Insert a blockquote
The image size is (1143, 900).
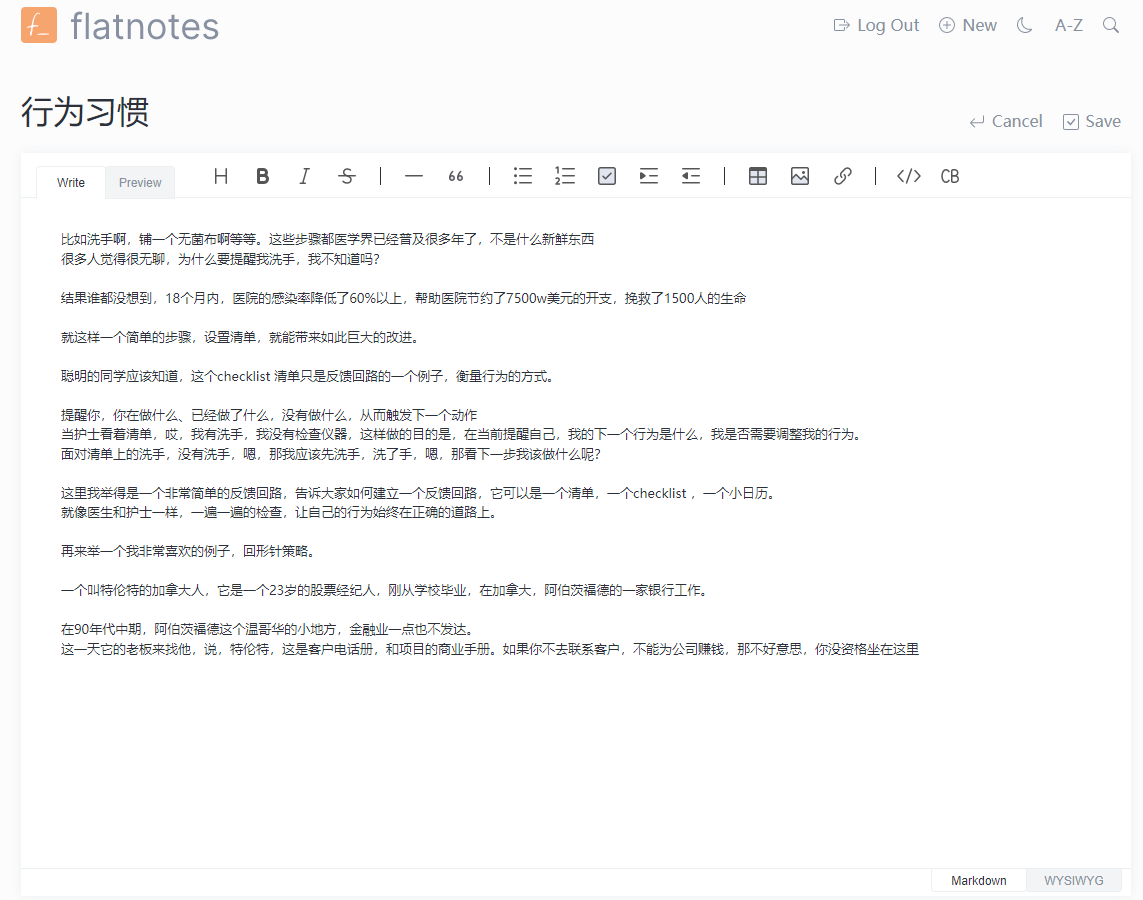click(x=455, y=176)
